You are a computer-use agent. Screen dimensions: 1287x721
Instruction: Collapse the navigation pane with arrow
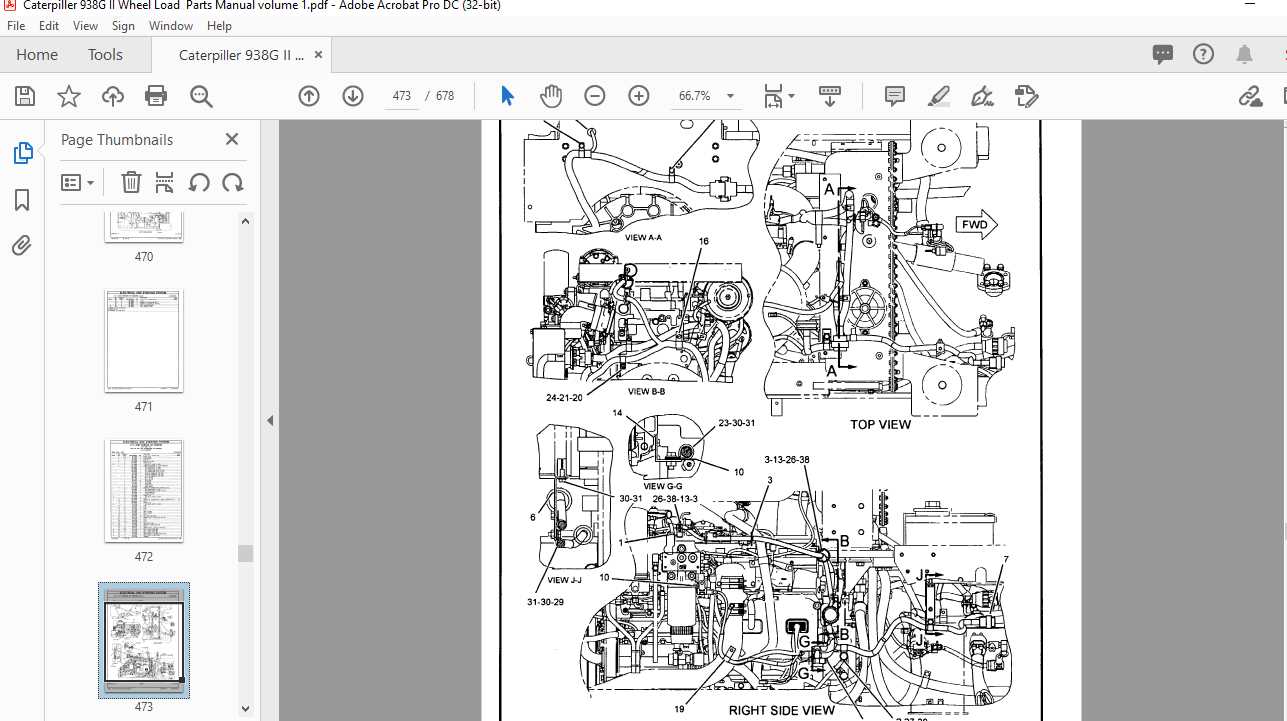click(270, 421)
